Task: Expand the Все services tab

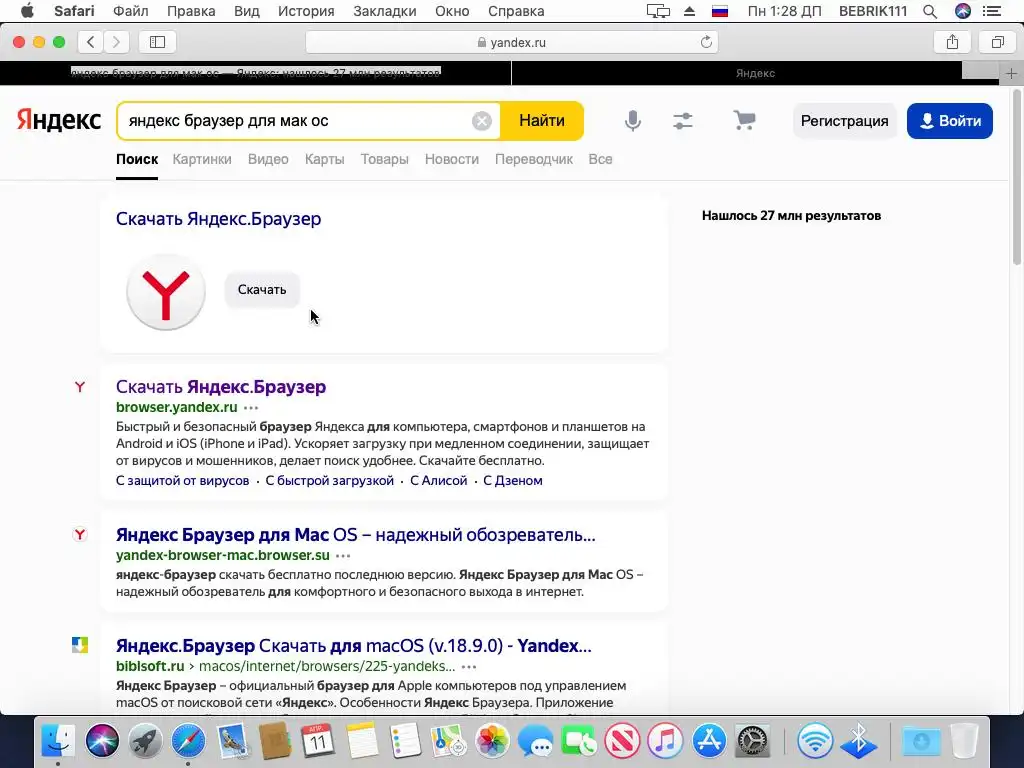Action: (600, 159)
